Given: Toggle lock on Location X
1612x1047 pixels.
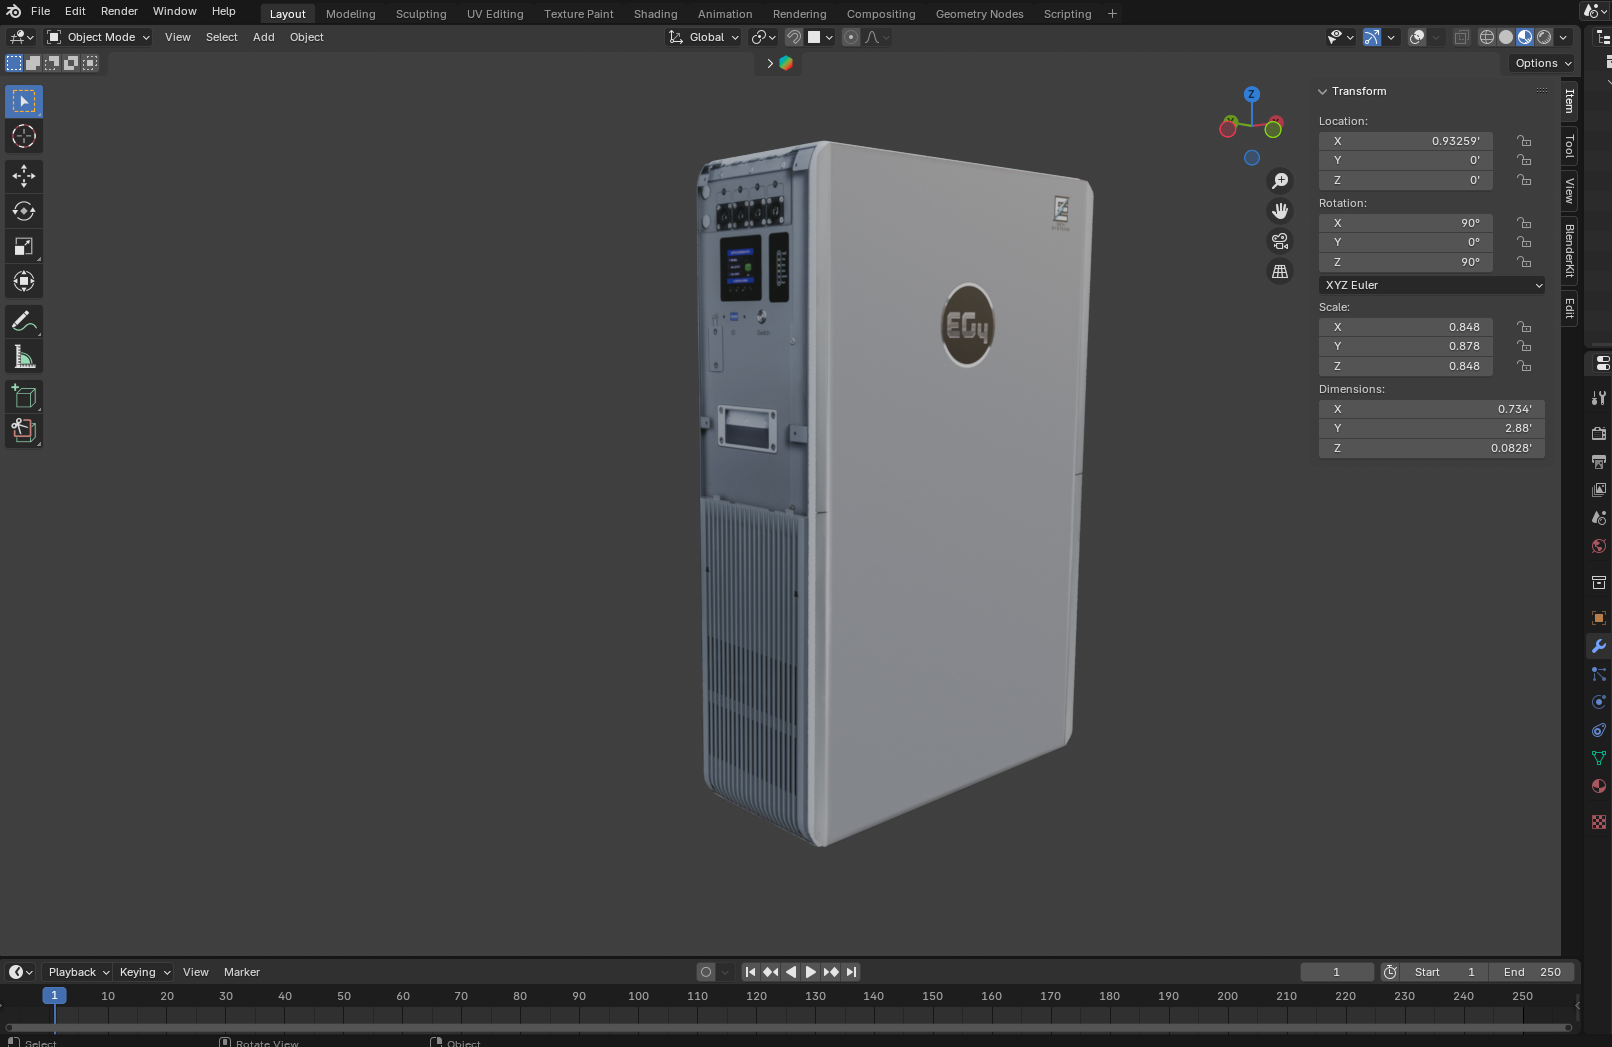Looking at the screenshot, I should [1524, 141].
